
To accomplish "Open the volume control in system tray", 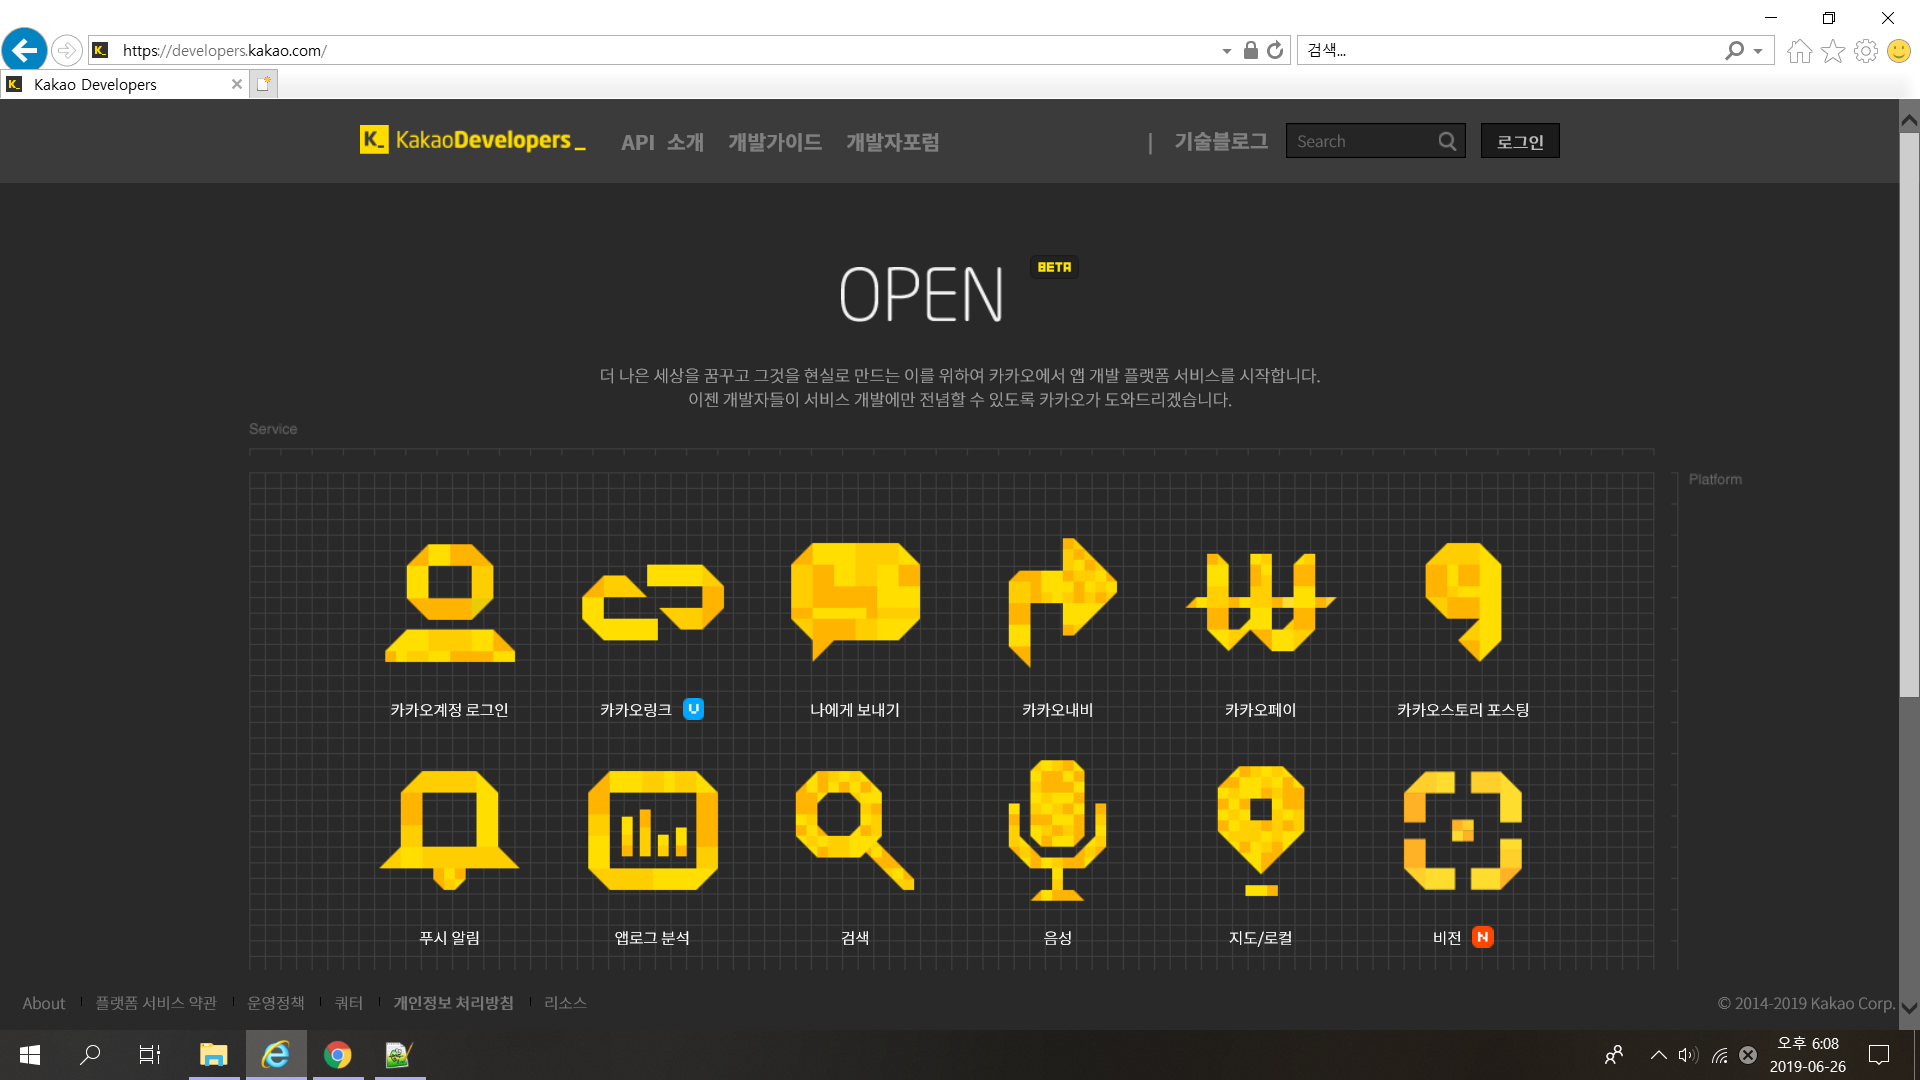I will click(x=1688, y=1055).
